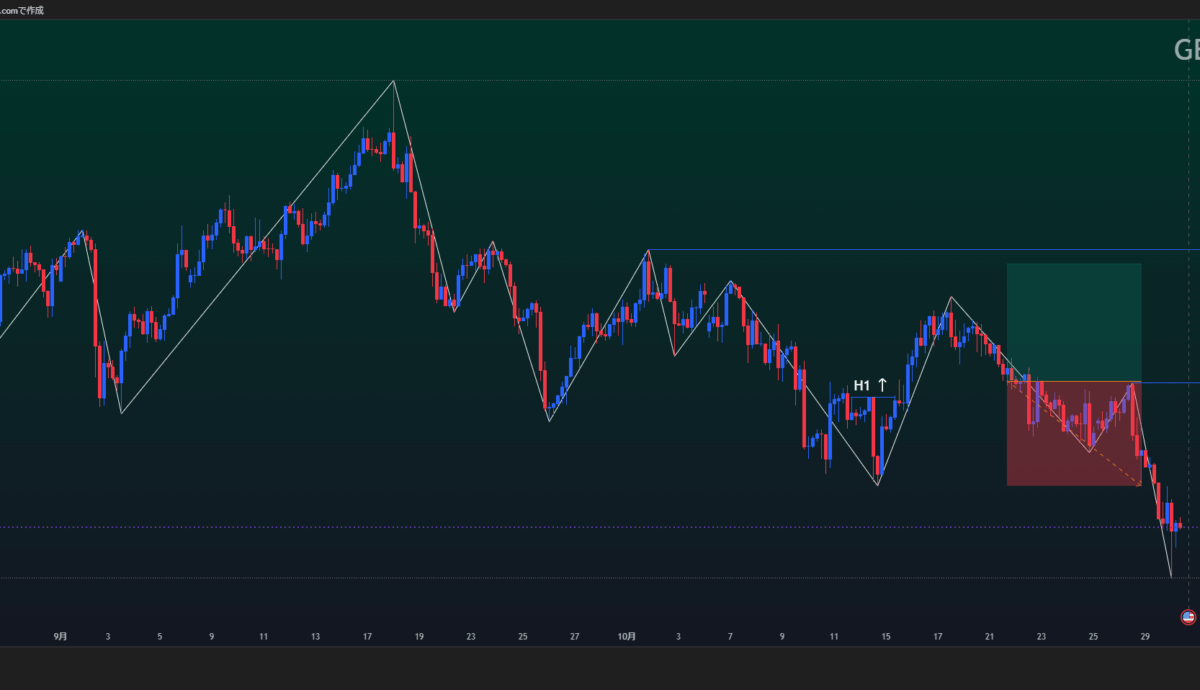The height and width of the screenshot is (690, 1200).
Task: Click the lowest zigzag endpoint at far right
Action: tap(1171, 577)
